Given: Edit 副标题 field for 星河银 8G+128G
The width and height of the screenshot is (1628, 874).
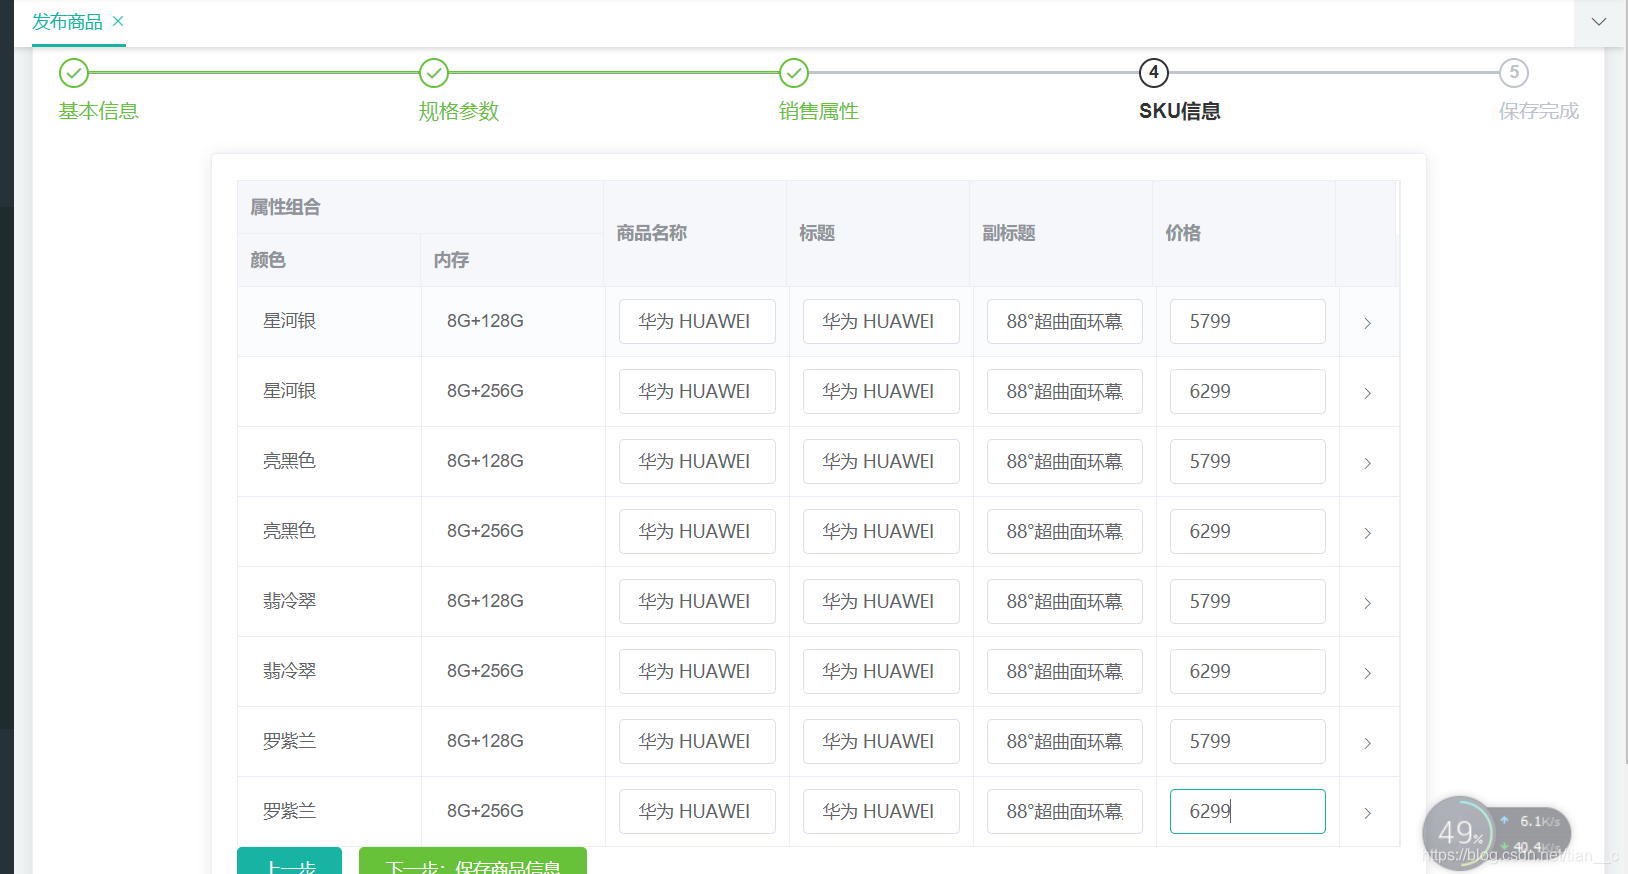Looking at the screenshot, I should [1065, 321].
